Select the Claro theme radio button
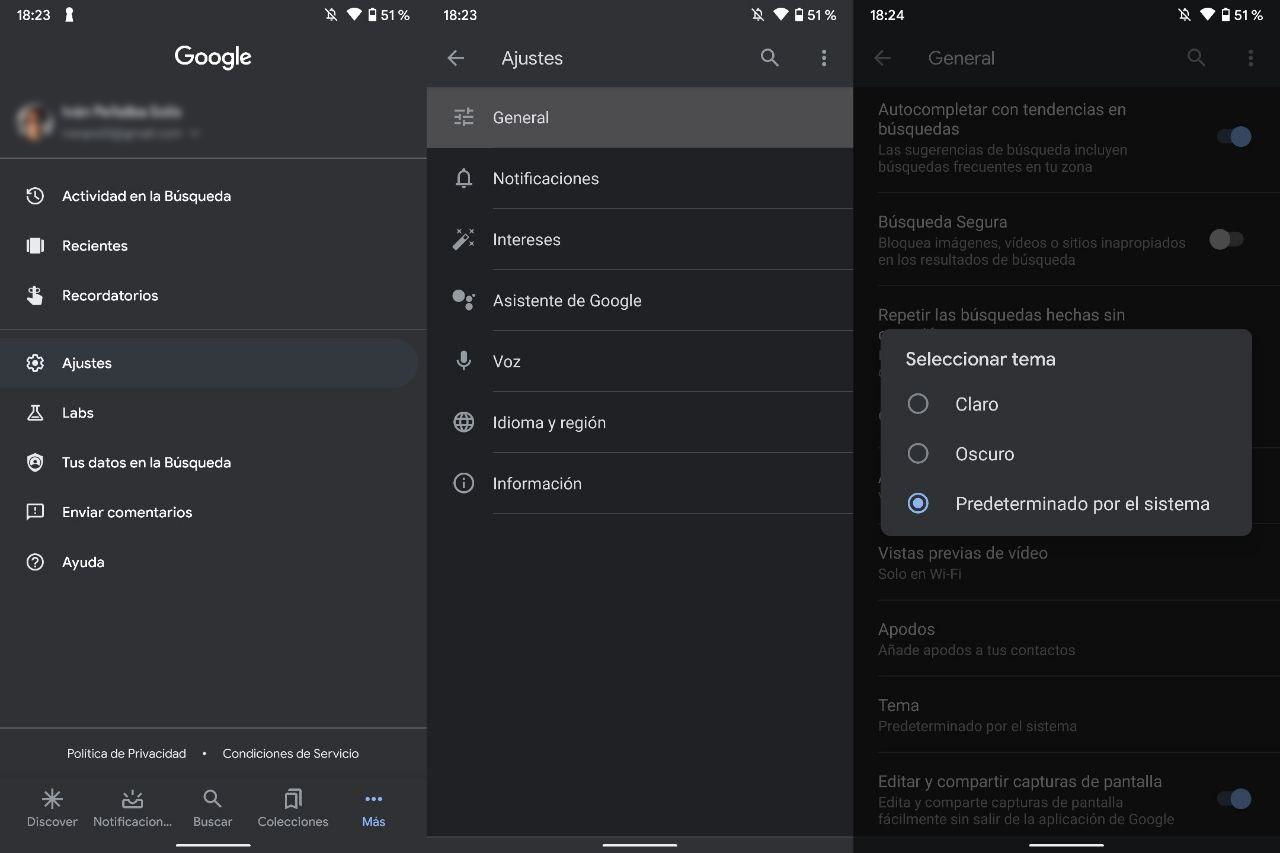This screenshot has height=853, width=1280. pyautogui.click(x=918, y=404)
